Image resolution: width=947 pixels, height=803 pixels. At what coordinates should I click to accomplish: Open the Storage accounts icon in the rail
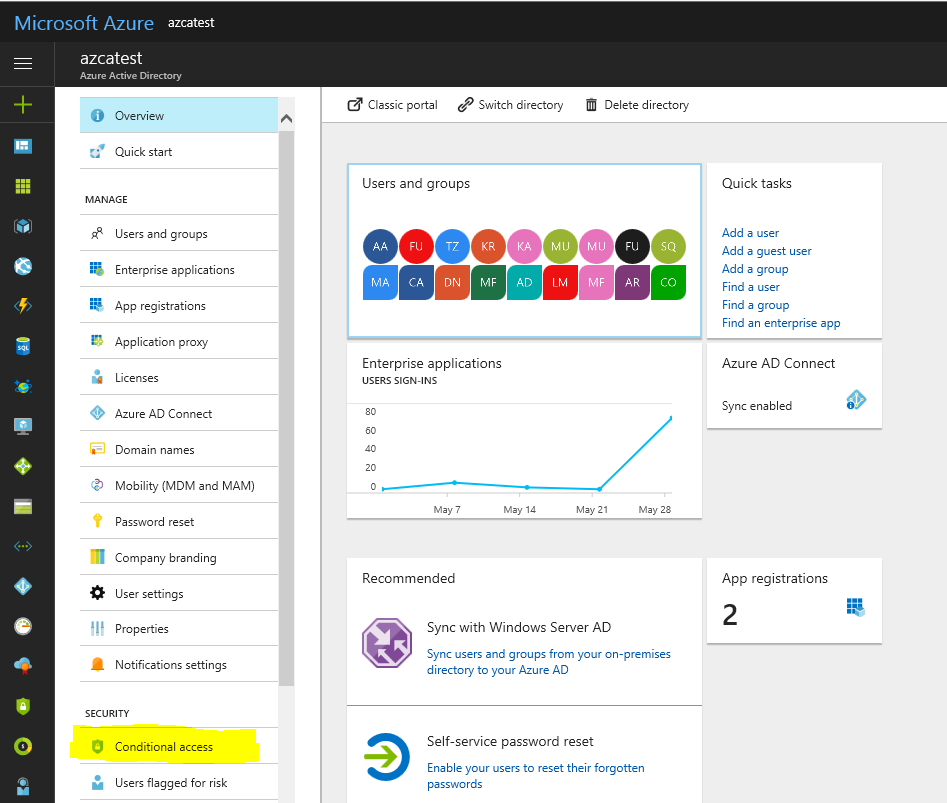(23, 507)
